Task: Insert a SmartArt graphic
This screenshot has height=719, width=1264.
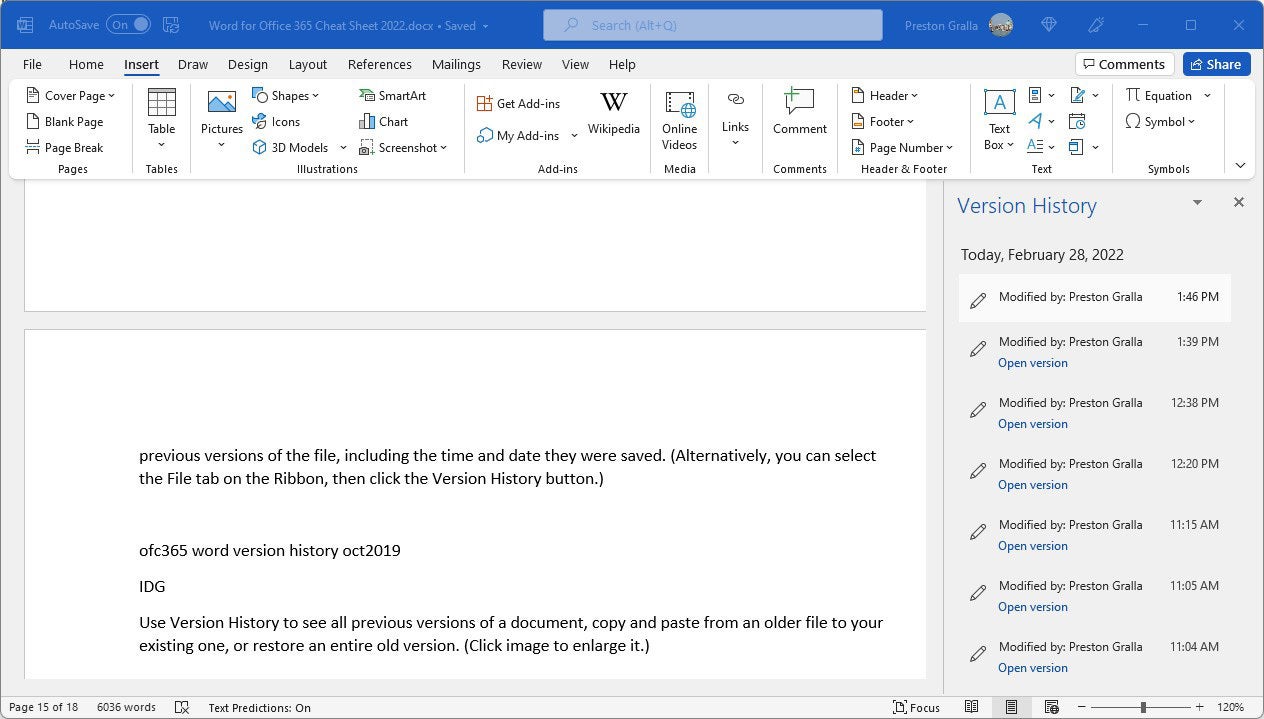Action: [x=392, y=96]
